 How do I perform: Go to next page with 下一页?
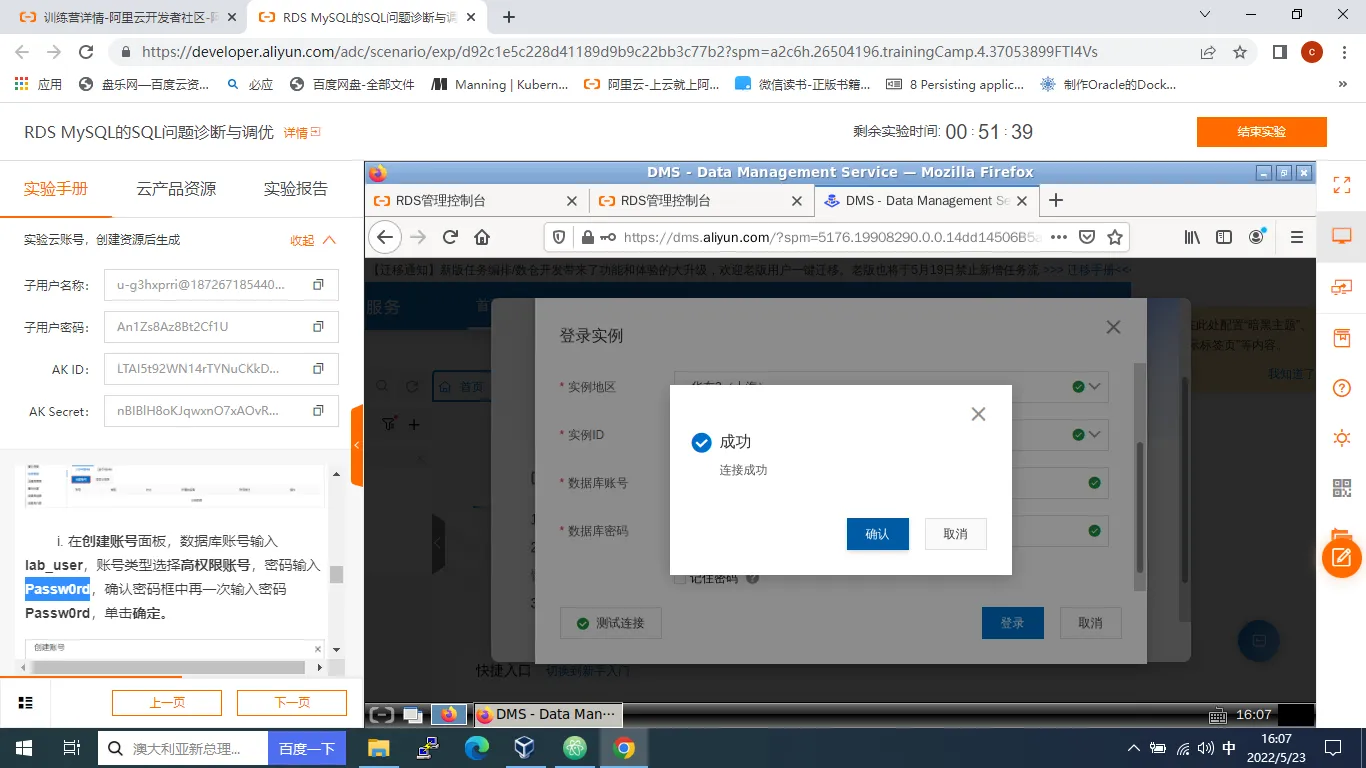pos(292,703)
